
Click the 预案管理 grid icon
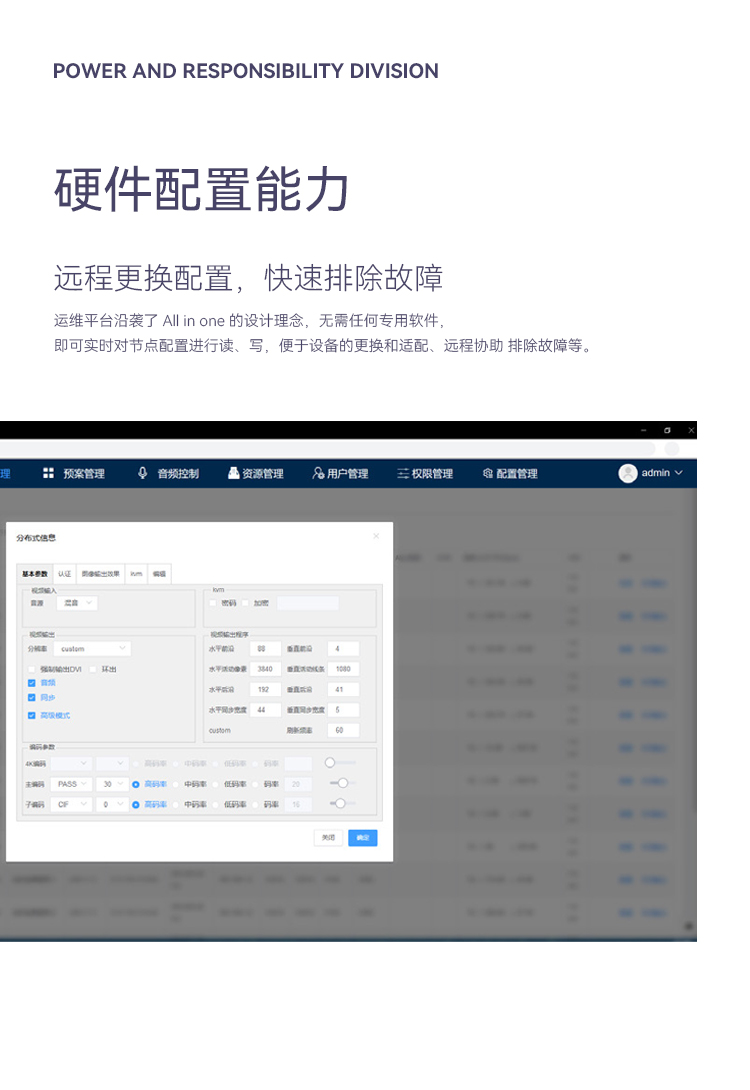(x=48, y=473)
